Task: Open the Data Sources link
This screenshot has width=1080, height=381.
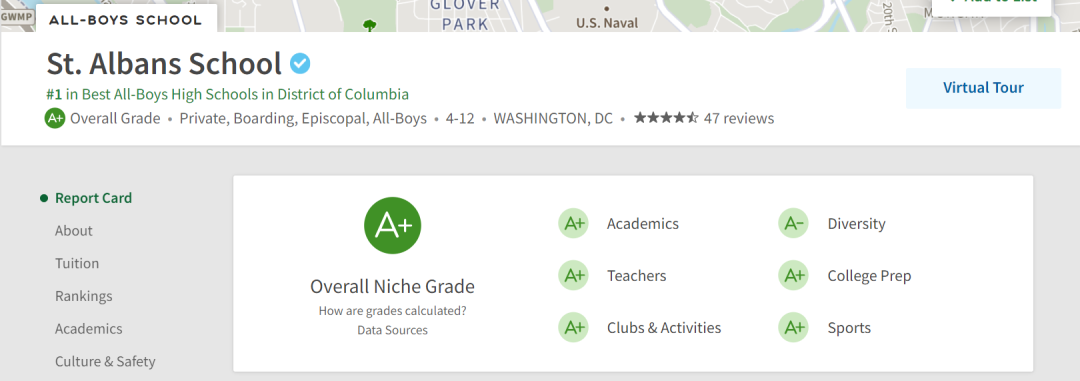Action: (x=393, y=330)
